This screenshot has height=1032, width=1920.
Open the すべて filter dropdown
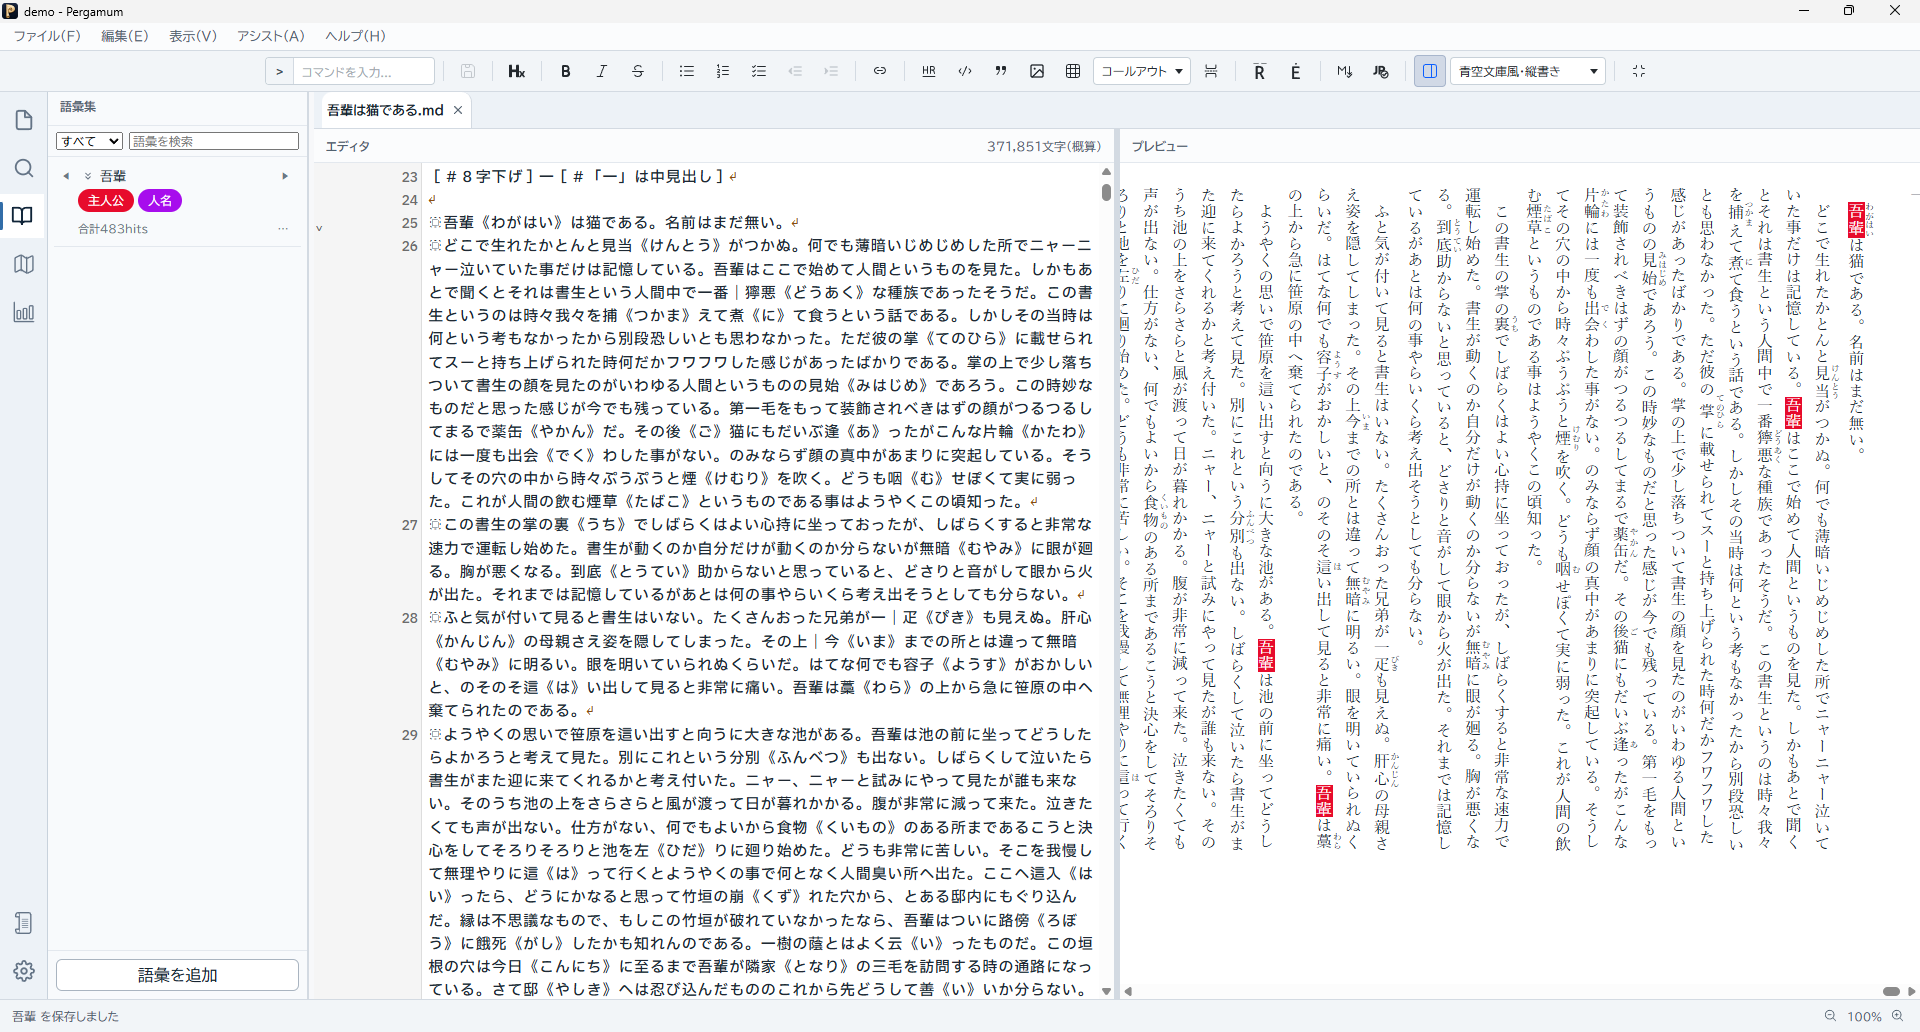pos(89,141)
